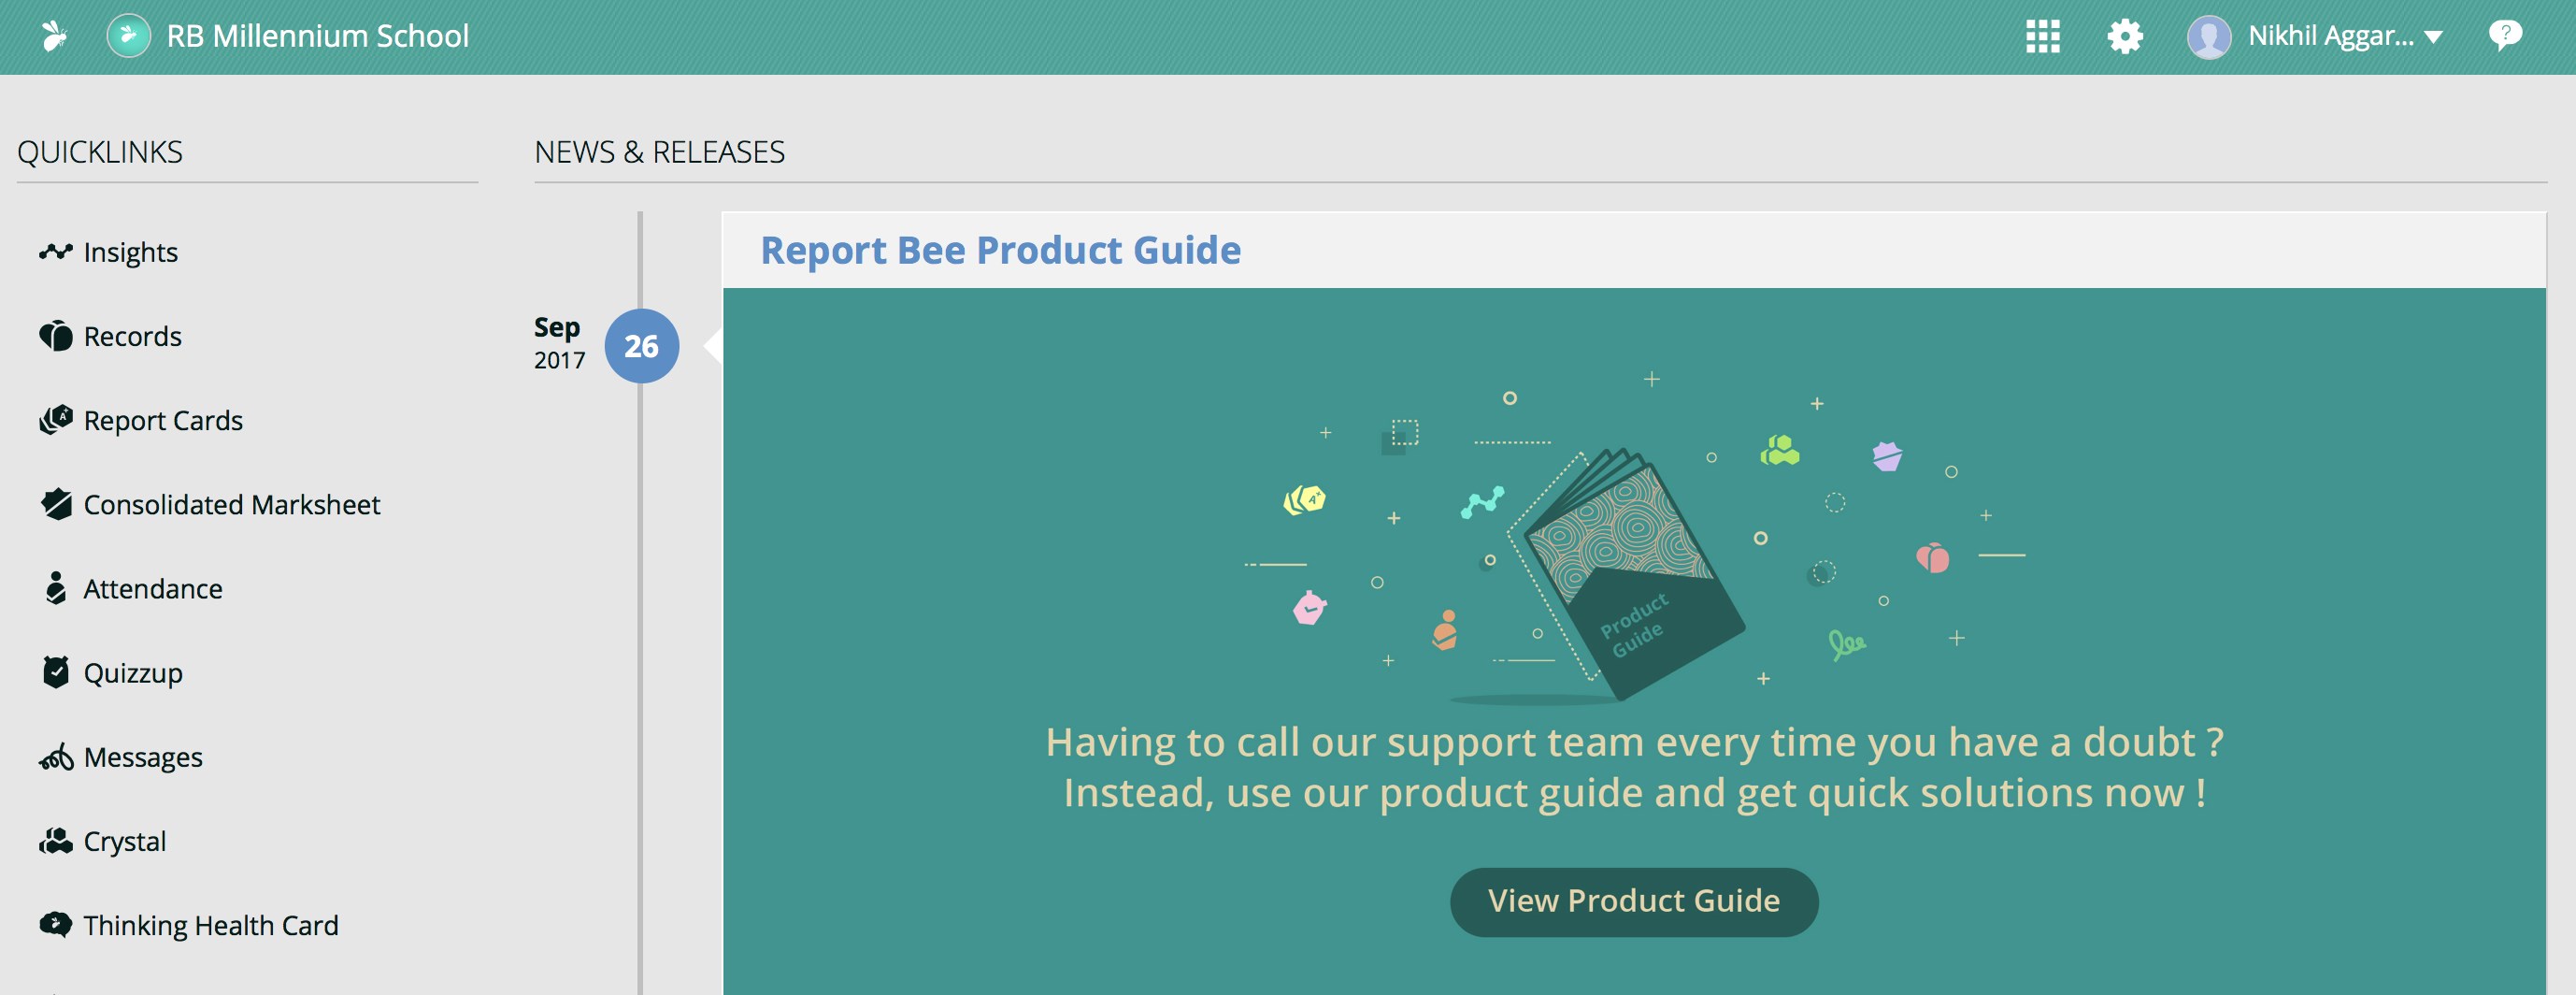Click the Crystal icon
This screenshot has height=995, width=2576.
(56, 841)
